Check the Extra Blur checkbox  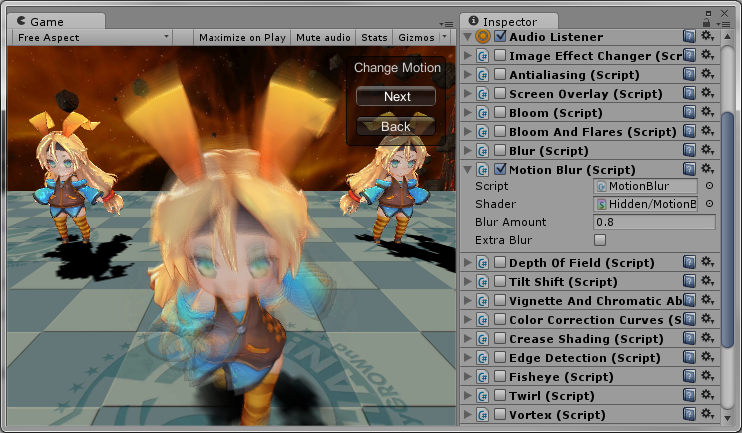(600, 240)
